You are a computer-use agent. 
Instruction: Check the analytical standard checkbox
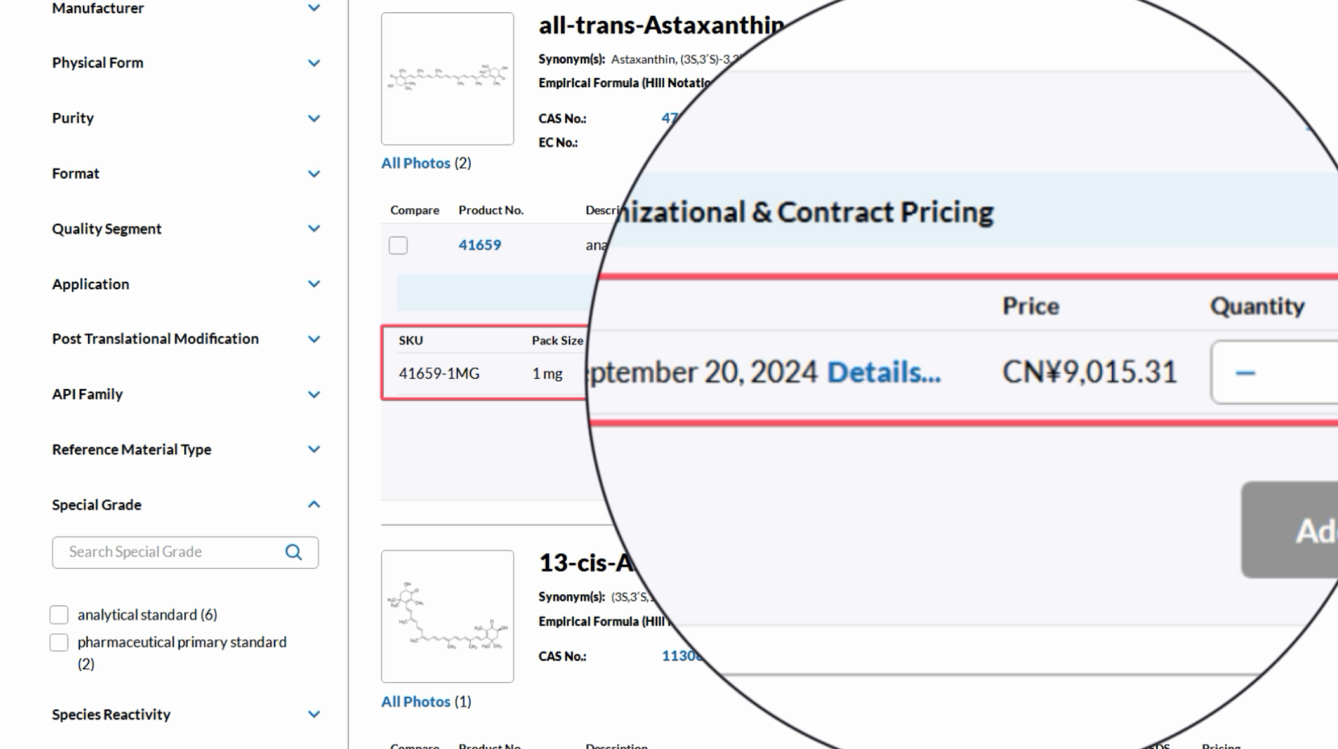[x=59, y=615]
